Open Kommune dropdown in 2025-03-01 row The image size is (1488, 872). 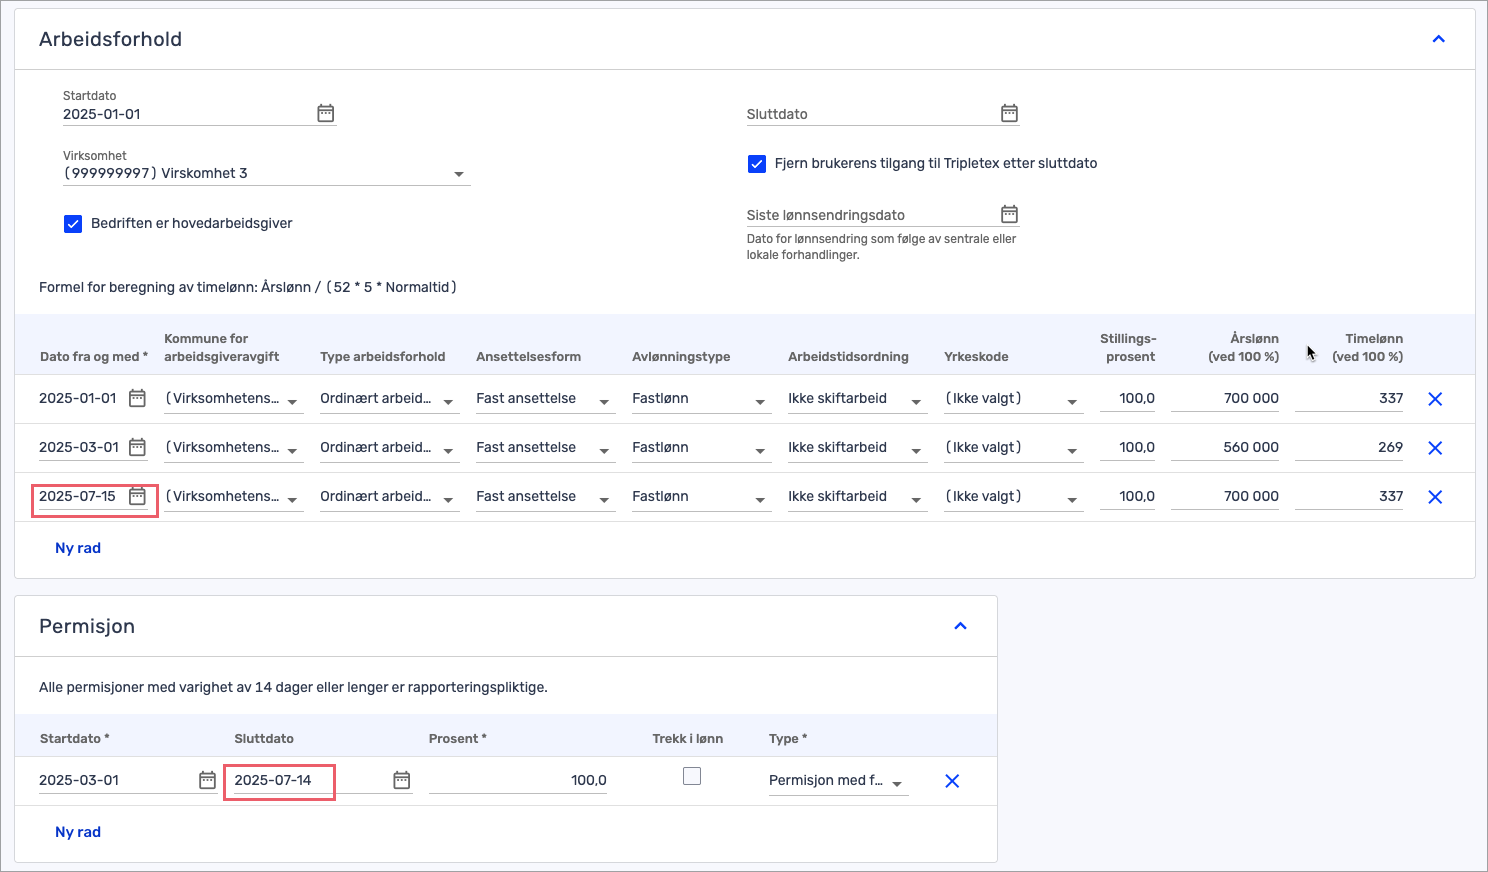coord(234,448)
